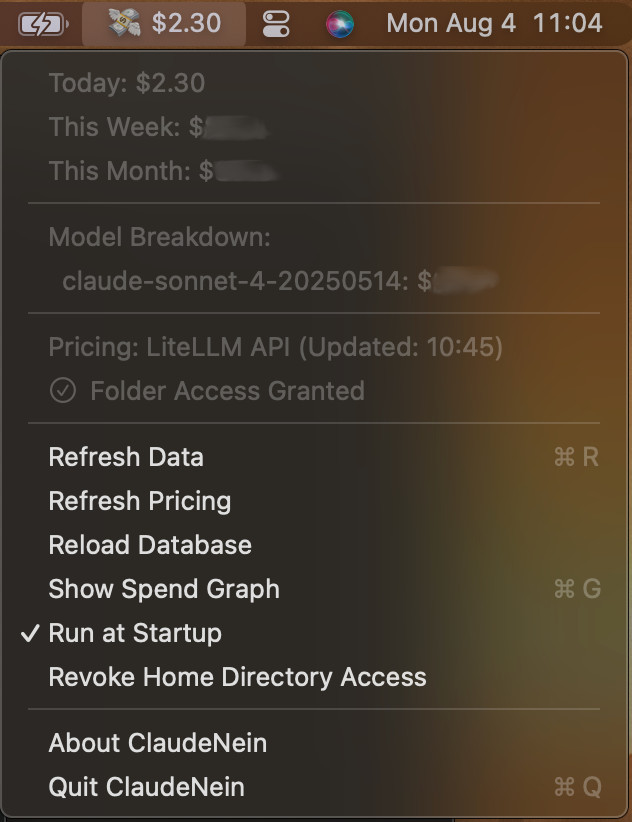Click the Folder Access Granted checkmark icon
The image size is (632, 822).
[63, 390]
